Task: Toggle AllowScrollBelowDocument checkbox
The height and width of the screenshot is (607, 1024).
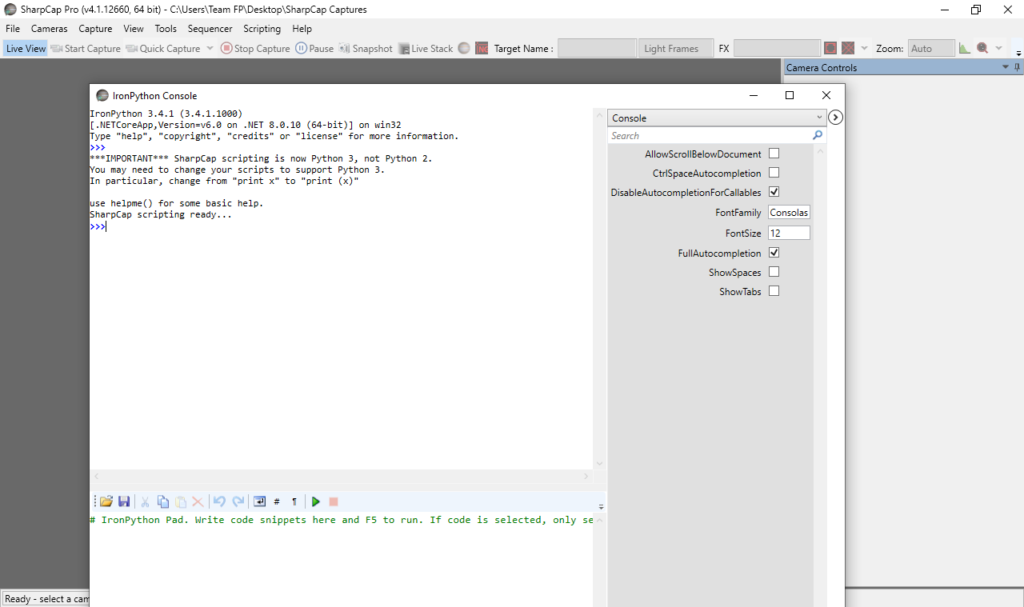Action: point(774,154)
